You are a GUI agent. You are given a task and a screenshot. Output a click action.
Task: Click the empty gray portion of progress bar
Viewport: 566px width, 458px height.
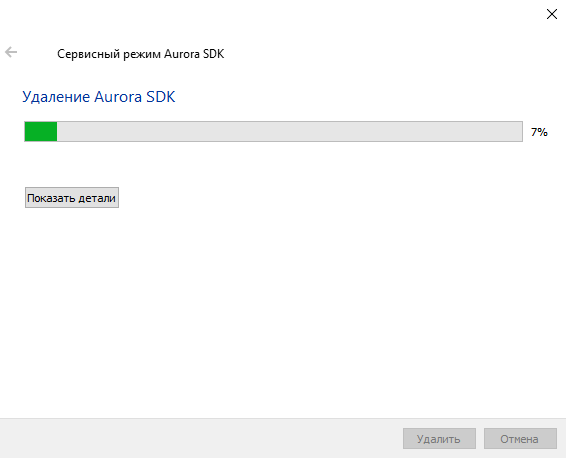[289, 131]
